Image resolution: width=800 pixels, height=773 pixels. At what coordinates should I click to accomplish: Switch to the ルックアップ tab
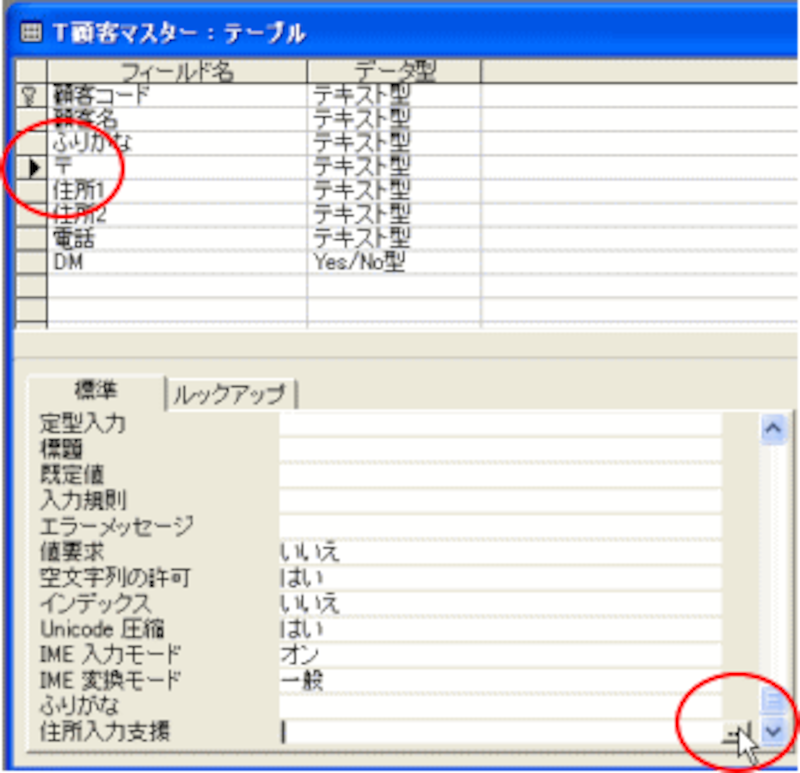231,394
